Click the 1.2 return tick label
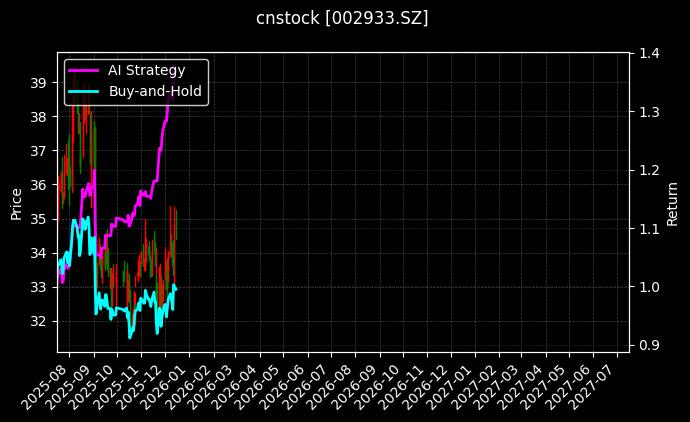 pos(648,170)
